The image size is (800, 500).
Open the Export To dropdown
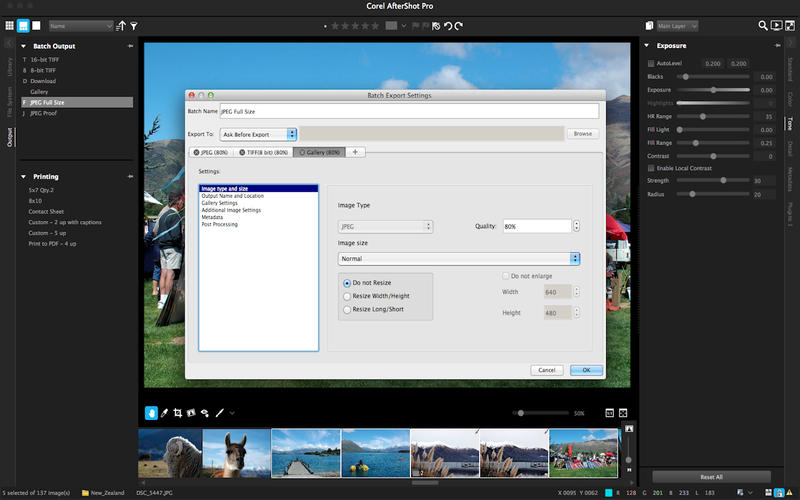click(x=258, y=133)
